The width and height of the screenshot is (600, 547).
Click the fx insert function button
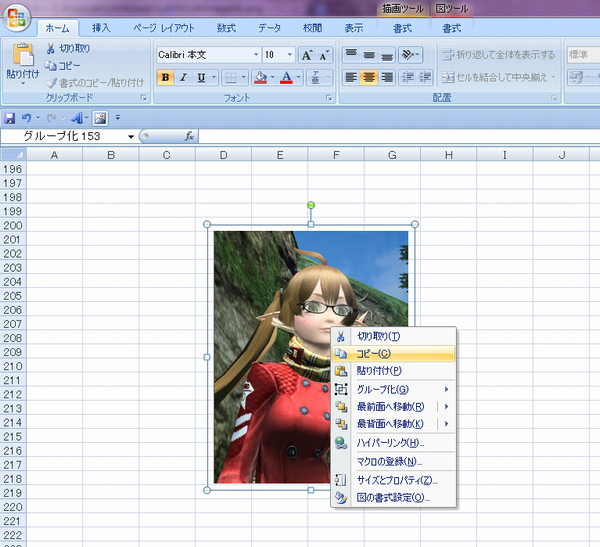[x=189, y=136]
